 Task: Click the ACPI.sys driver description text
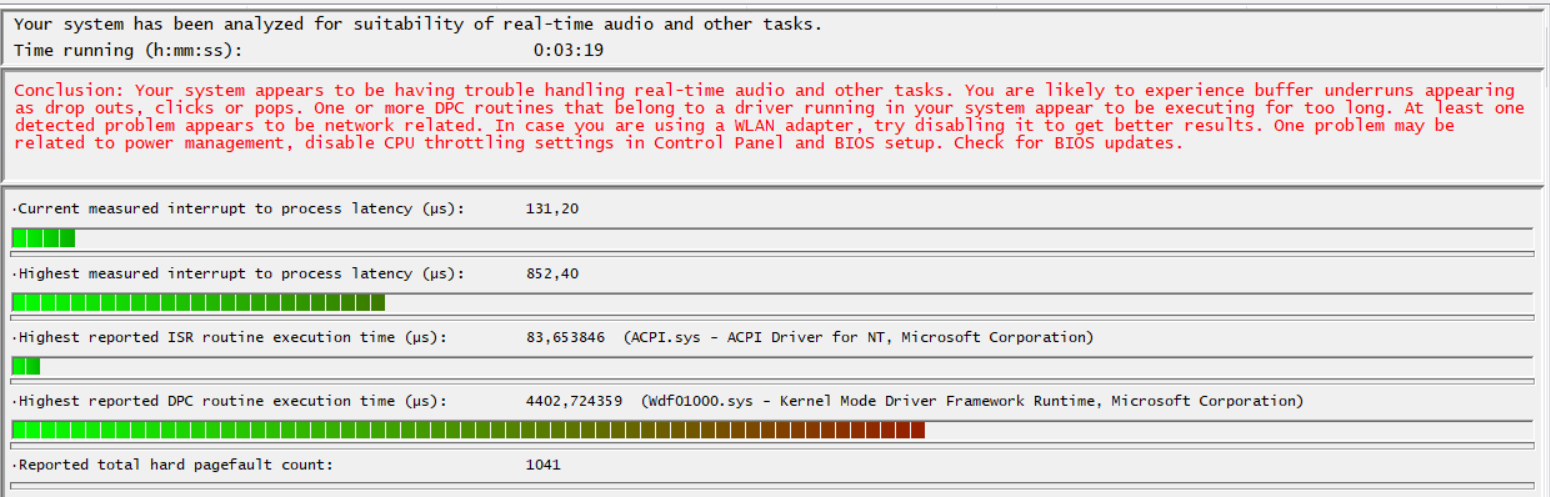pos(859,337)
